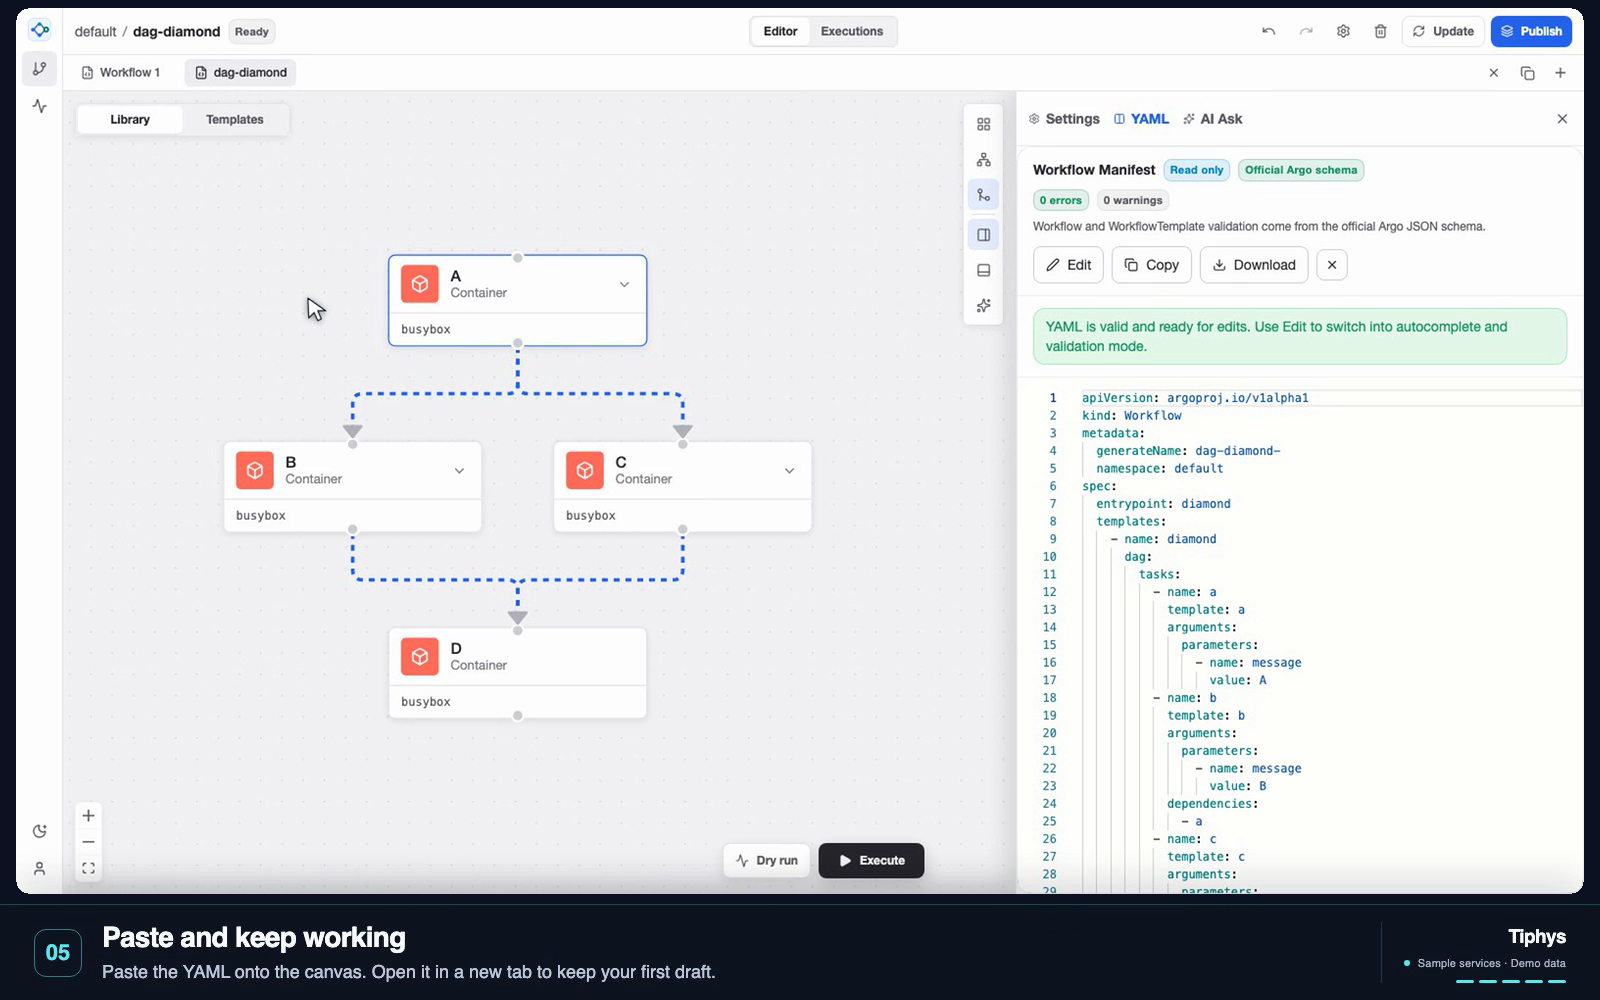Open workflow settings gear icon
The height and width of the screenshot is (1000, 1600).
1343,31
